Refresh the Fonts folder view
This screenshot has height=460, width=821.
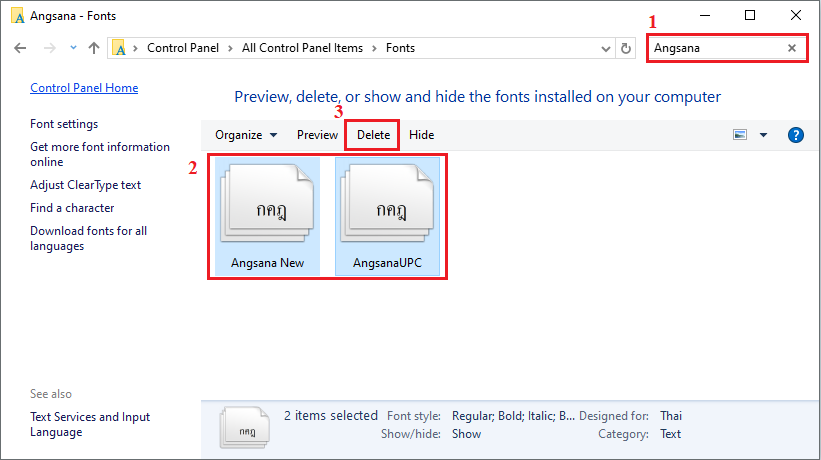[627, 48]
